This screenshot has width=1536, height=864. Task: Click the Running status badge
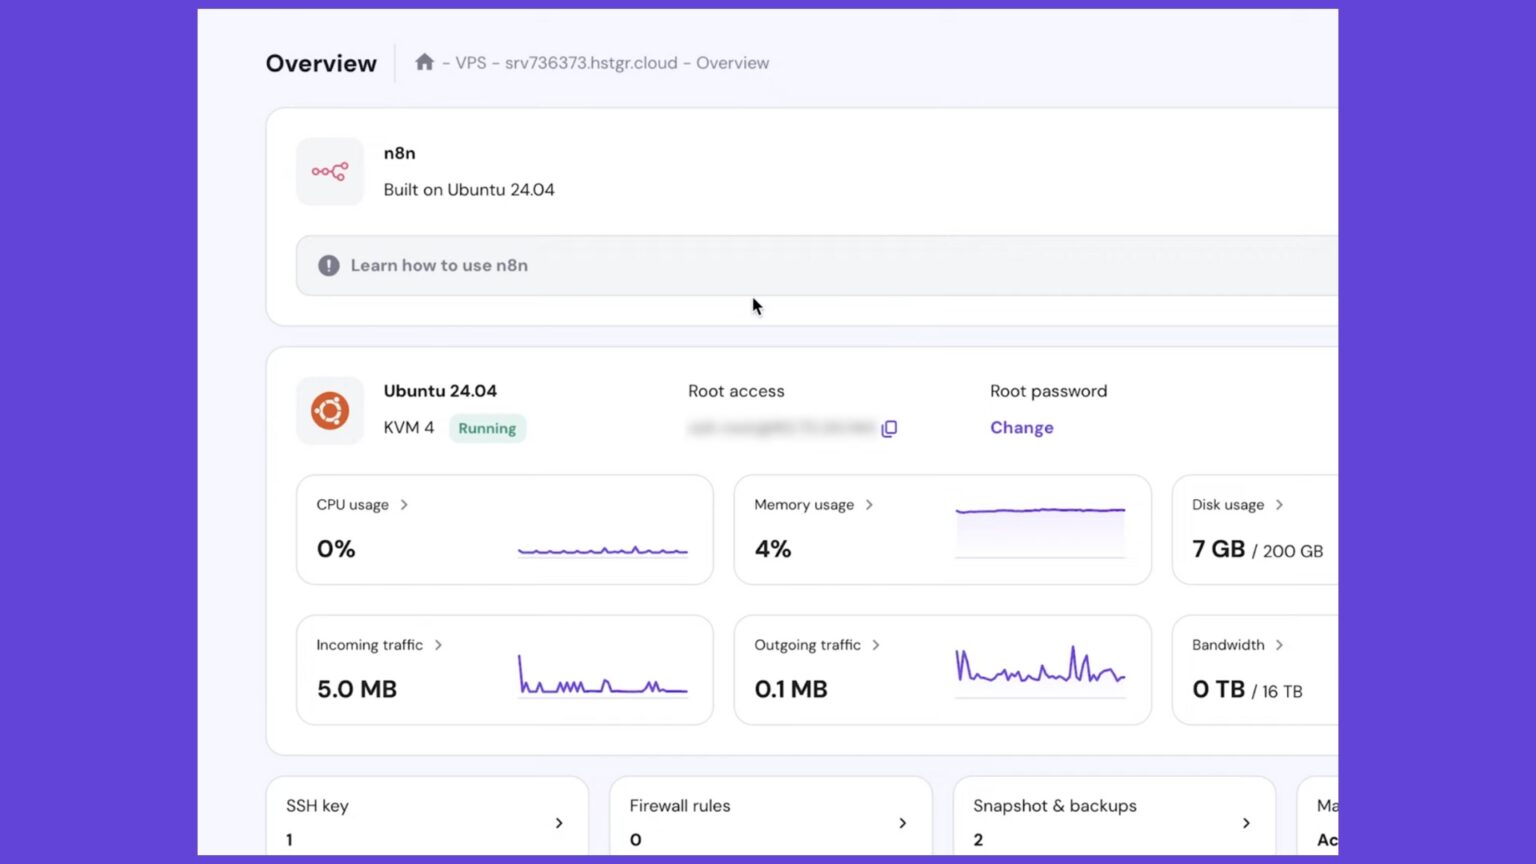click(x=487, y=428)
